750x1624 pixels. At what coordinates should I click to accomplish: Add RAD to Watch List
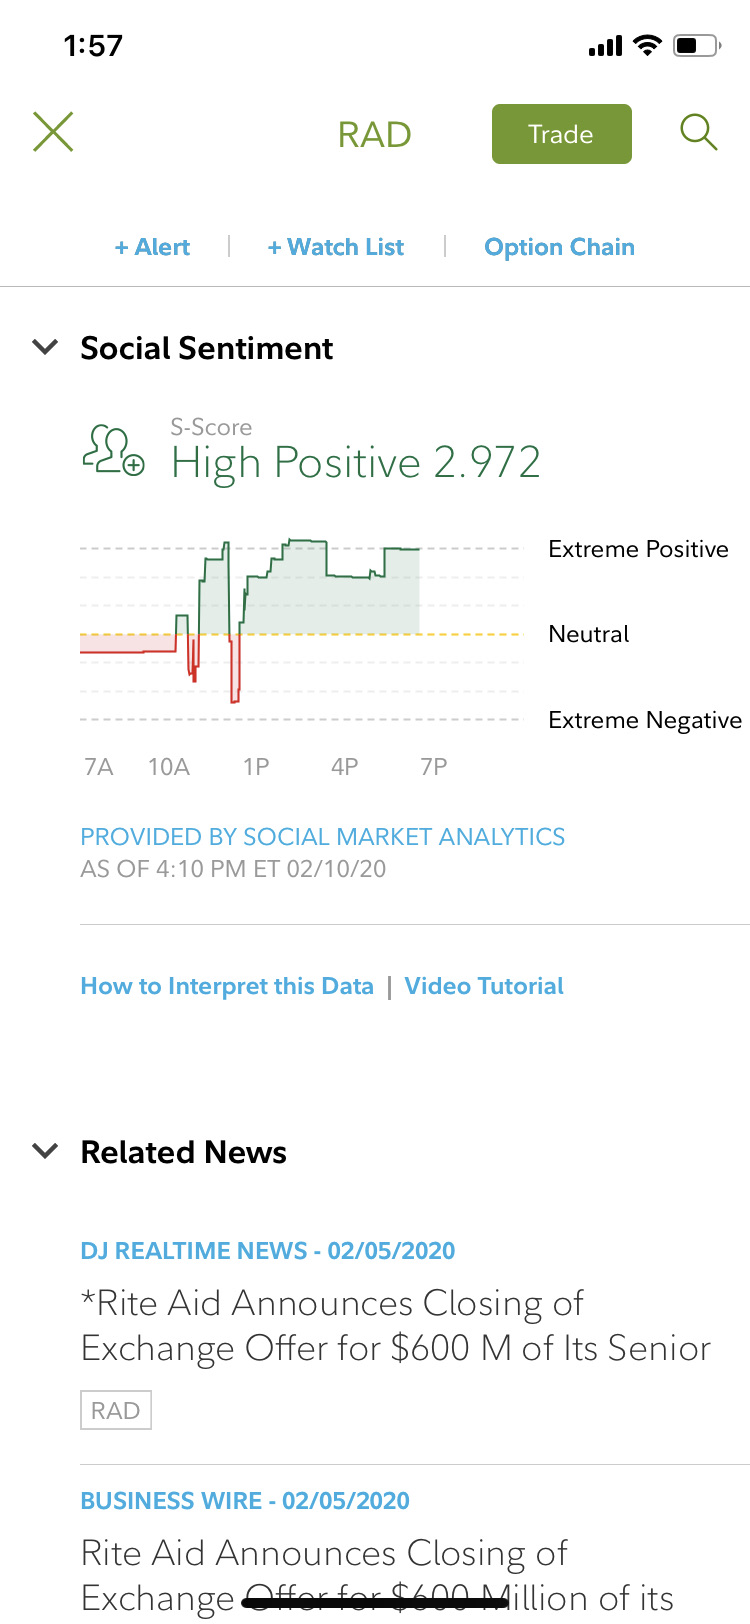pos(336,247)
